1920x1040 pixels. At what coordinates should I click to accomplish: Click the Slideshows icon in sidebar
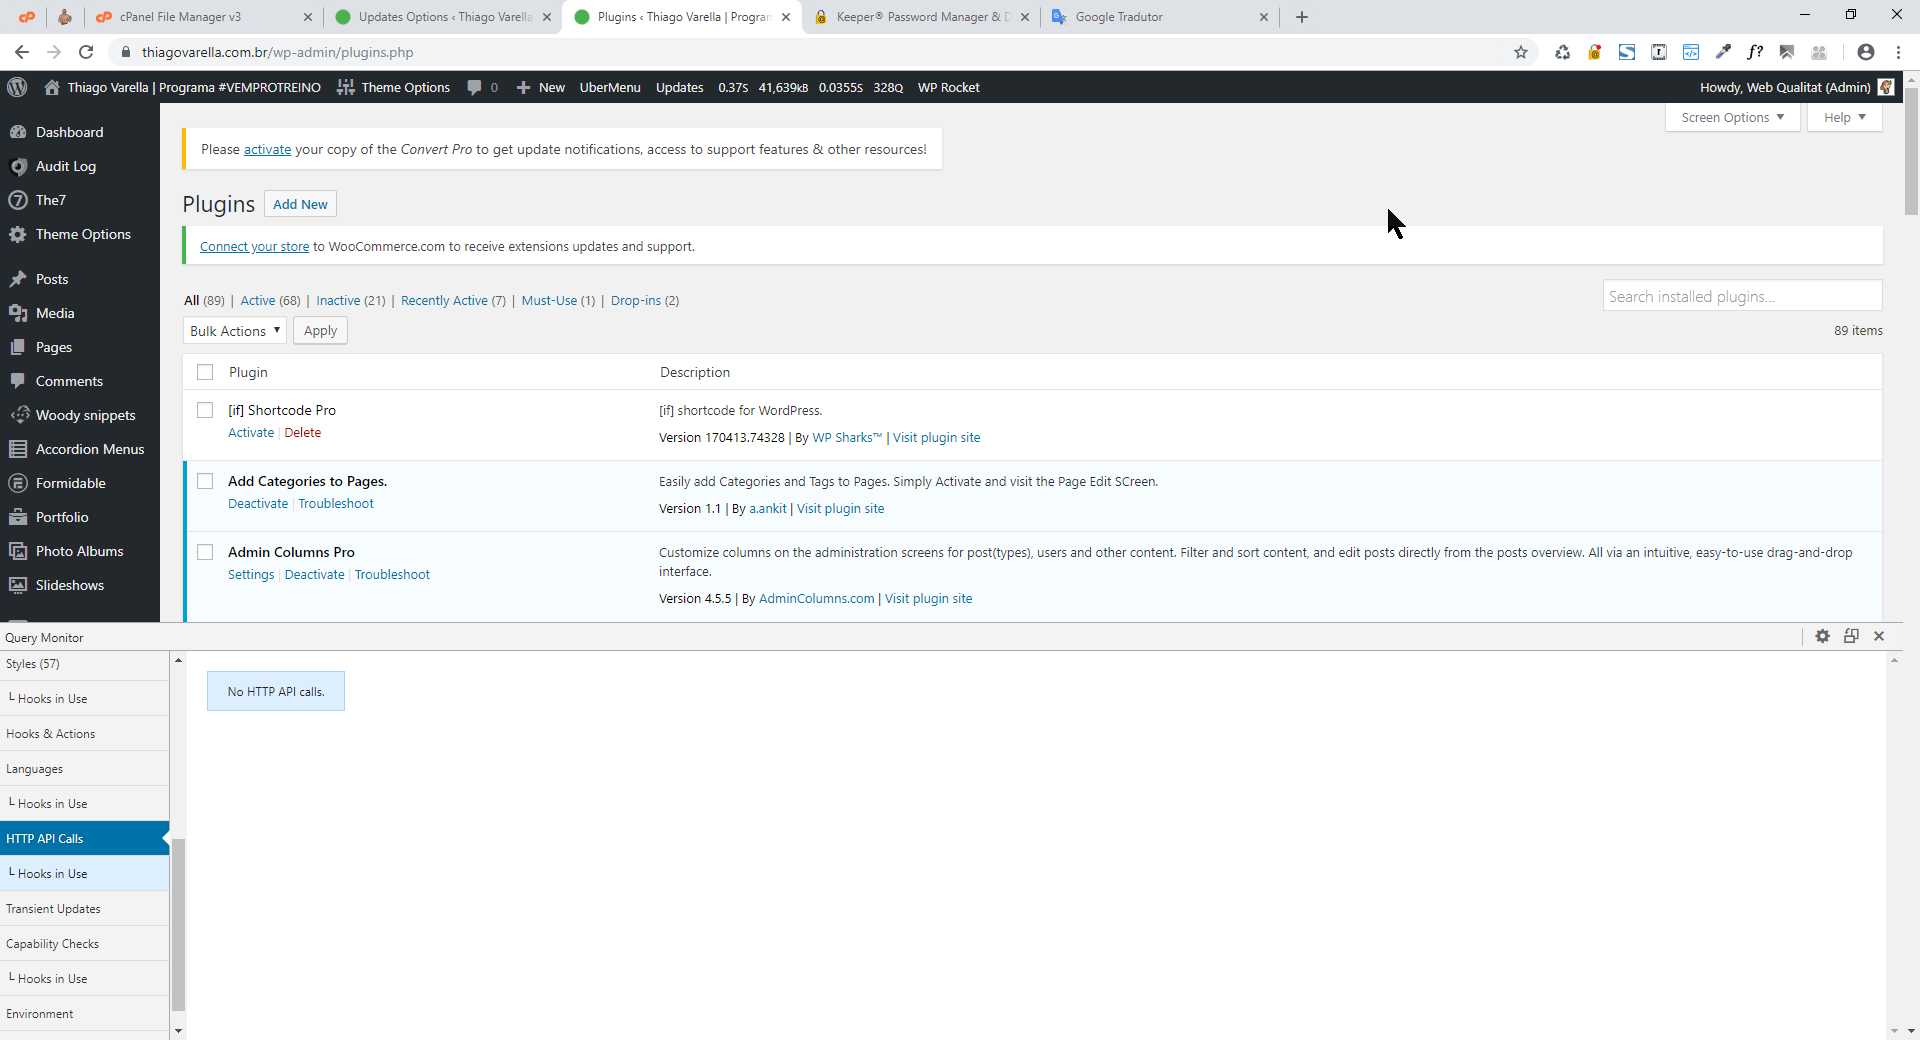tap(18, 585)
